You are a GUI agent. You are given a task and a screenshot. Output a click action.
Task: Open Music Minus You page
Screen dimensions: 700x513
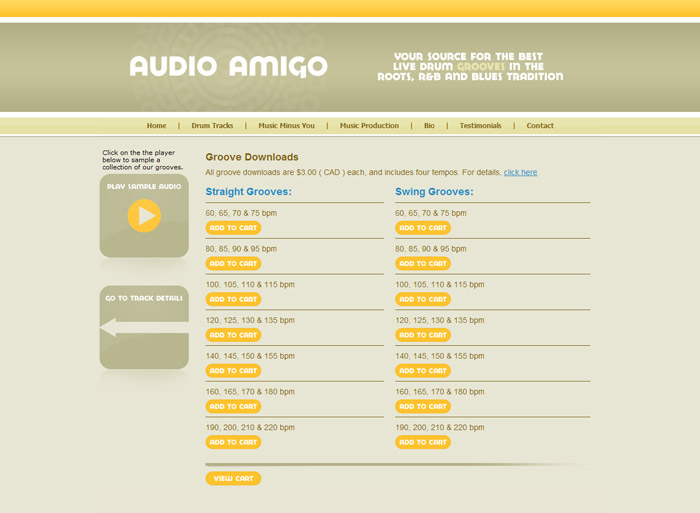286,125
